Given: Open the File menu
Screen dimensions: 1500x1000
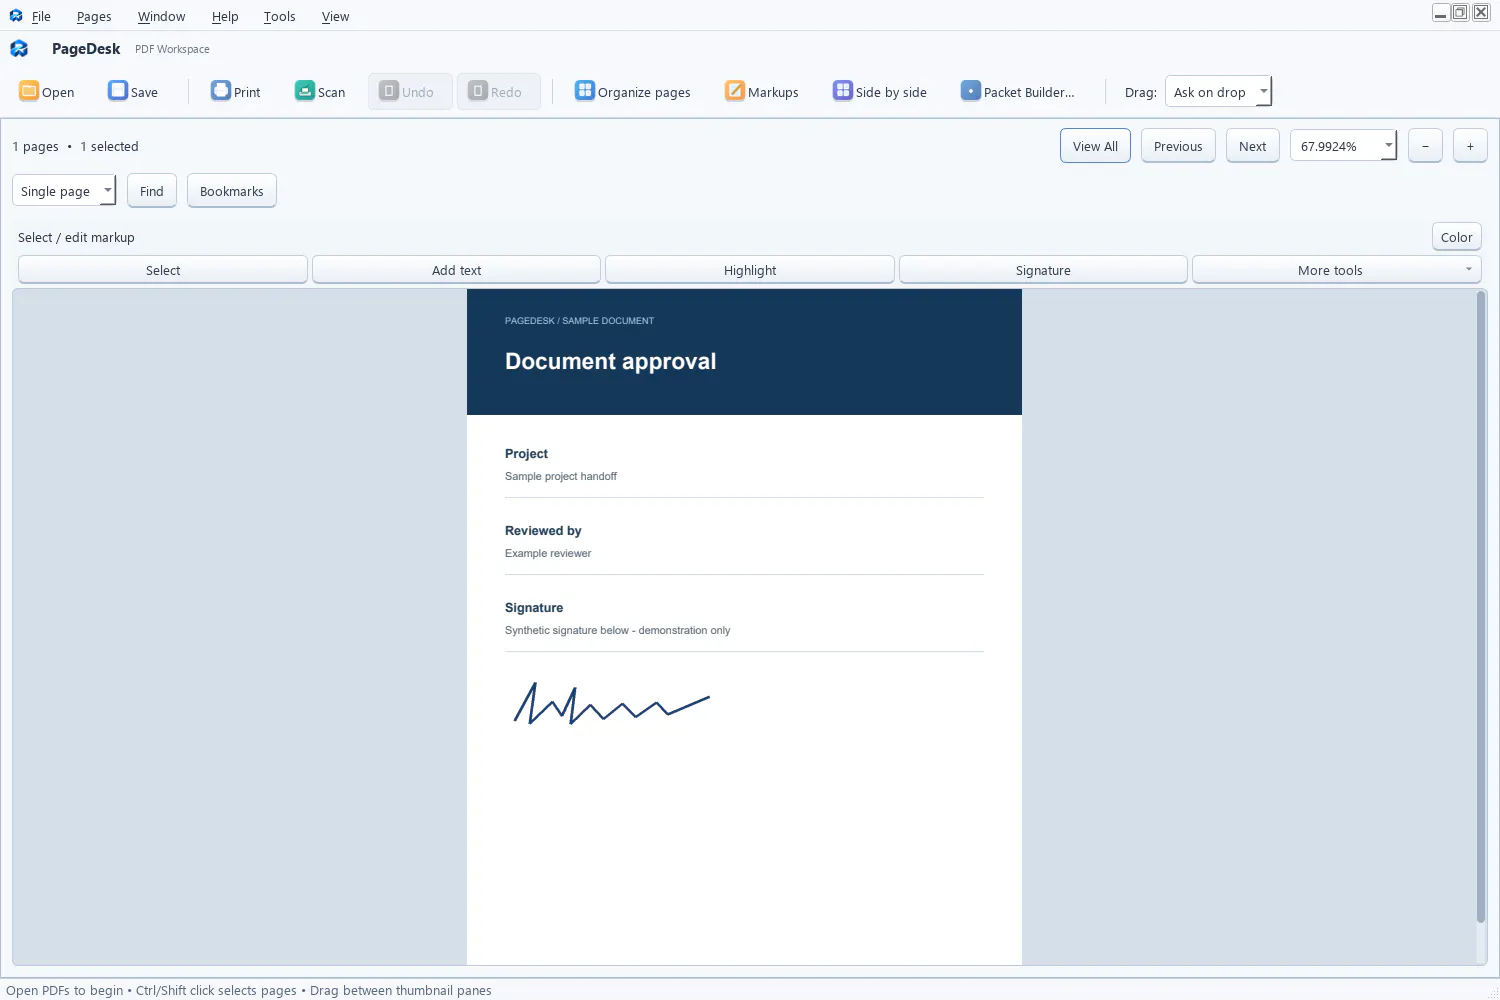Looking at the screenshot, I should [41, 16].
